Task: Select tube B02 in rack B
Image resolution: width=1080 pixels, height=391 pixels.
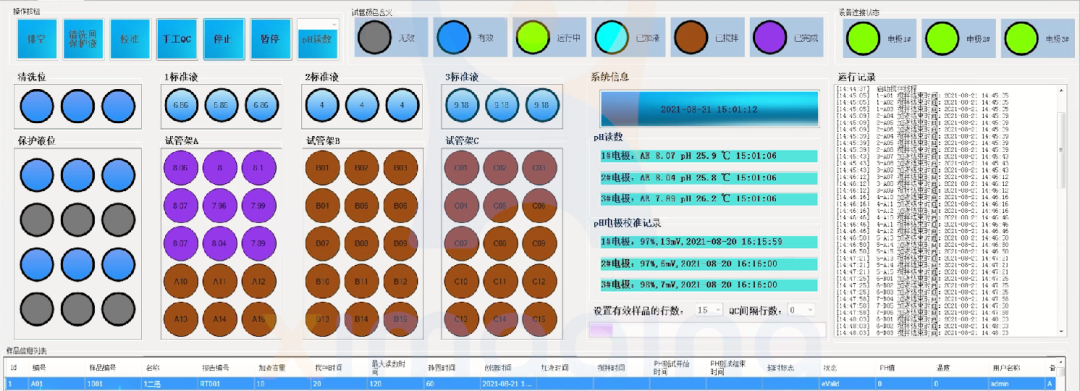Action: click(362, 168)
